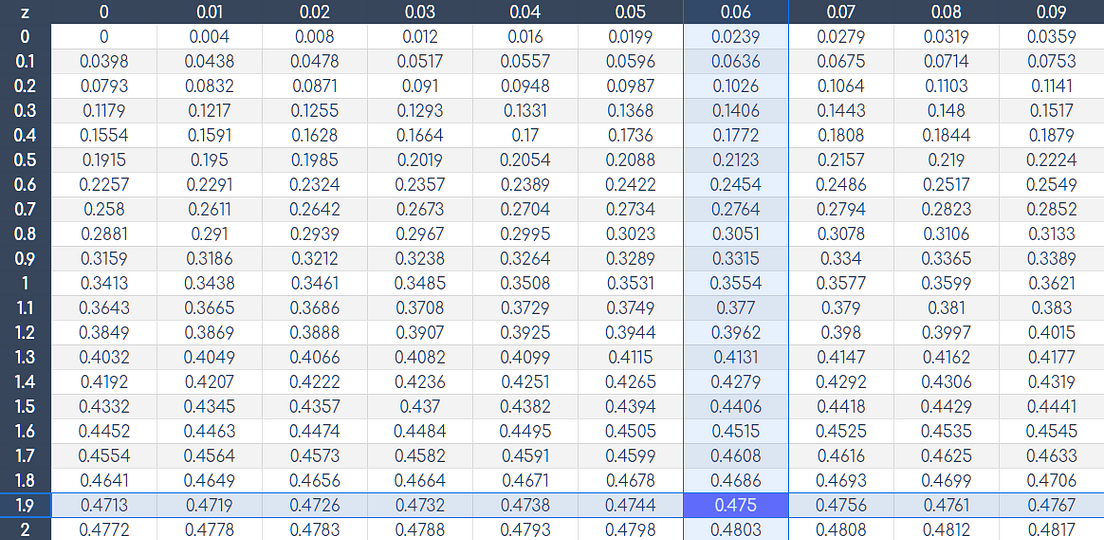
Task: Click the 1.9 row header
Action: click(x=25, y=506)
